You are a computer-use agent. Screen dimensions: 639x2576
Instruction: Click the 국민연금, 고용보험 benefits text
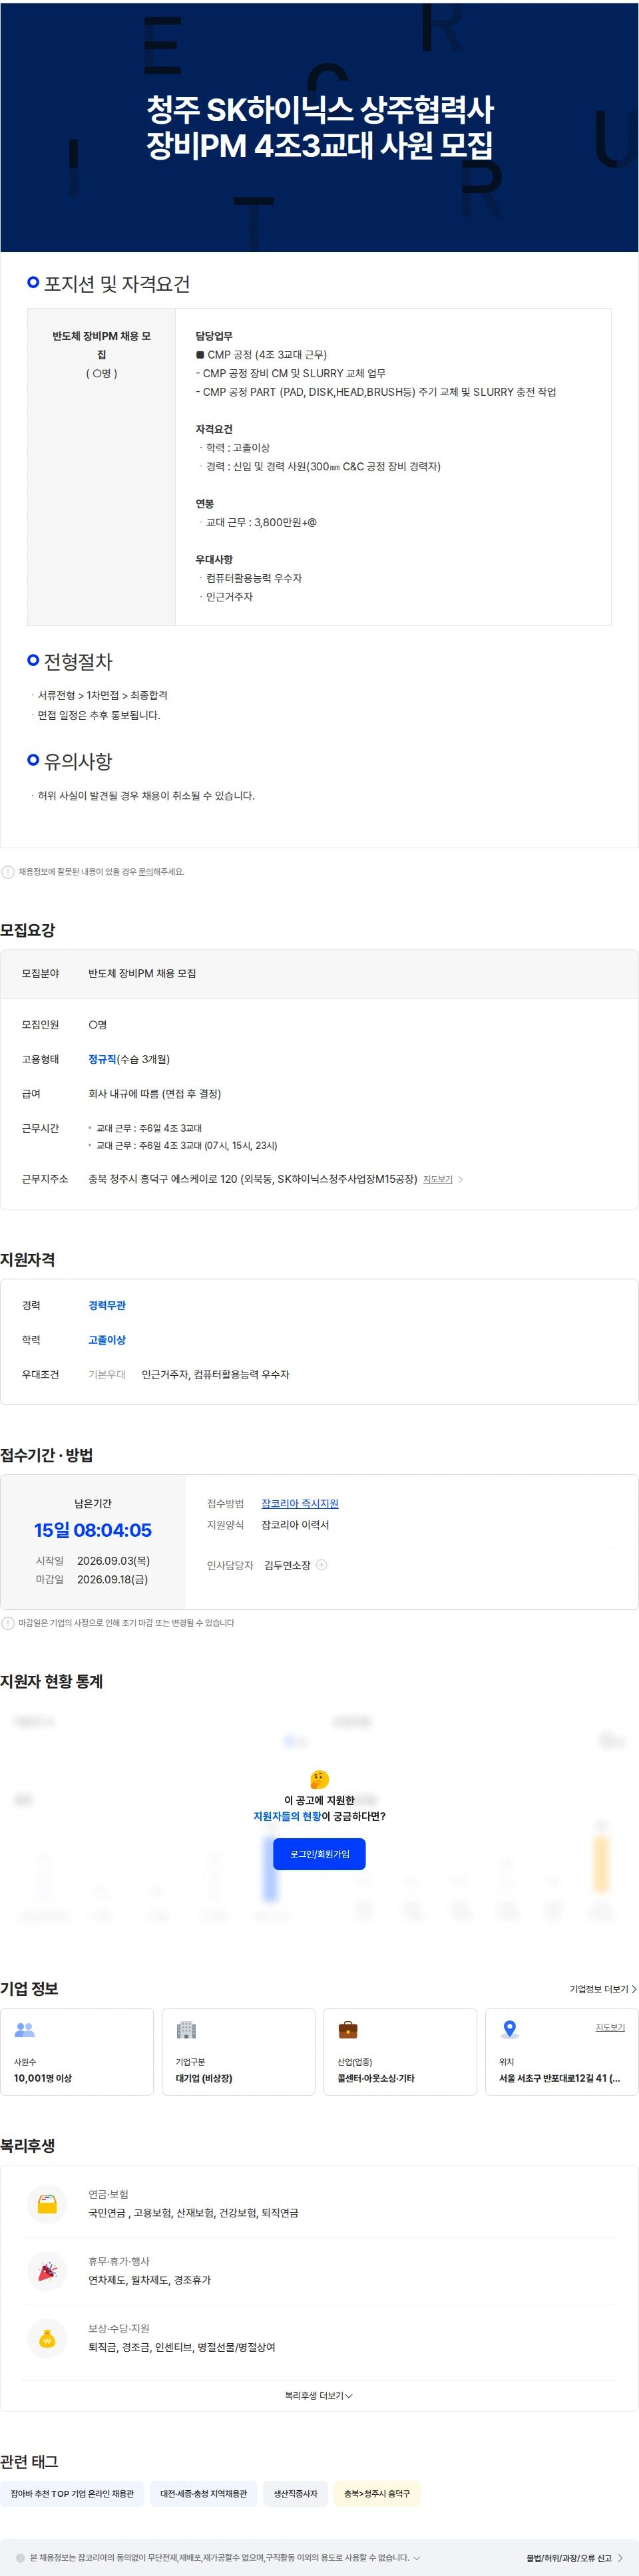[x=193, y=2213]
